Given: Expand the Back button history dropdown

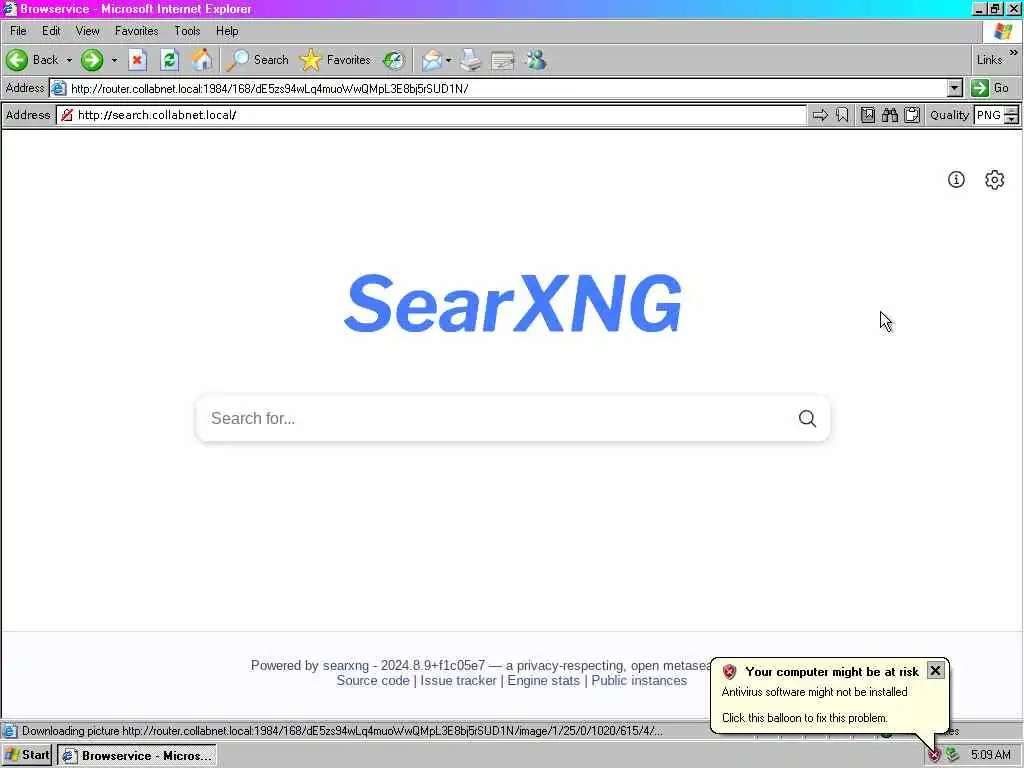Looking at the screenshot, I should click(x=69, y=60).
